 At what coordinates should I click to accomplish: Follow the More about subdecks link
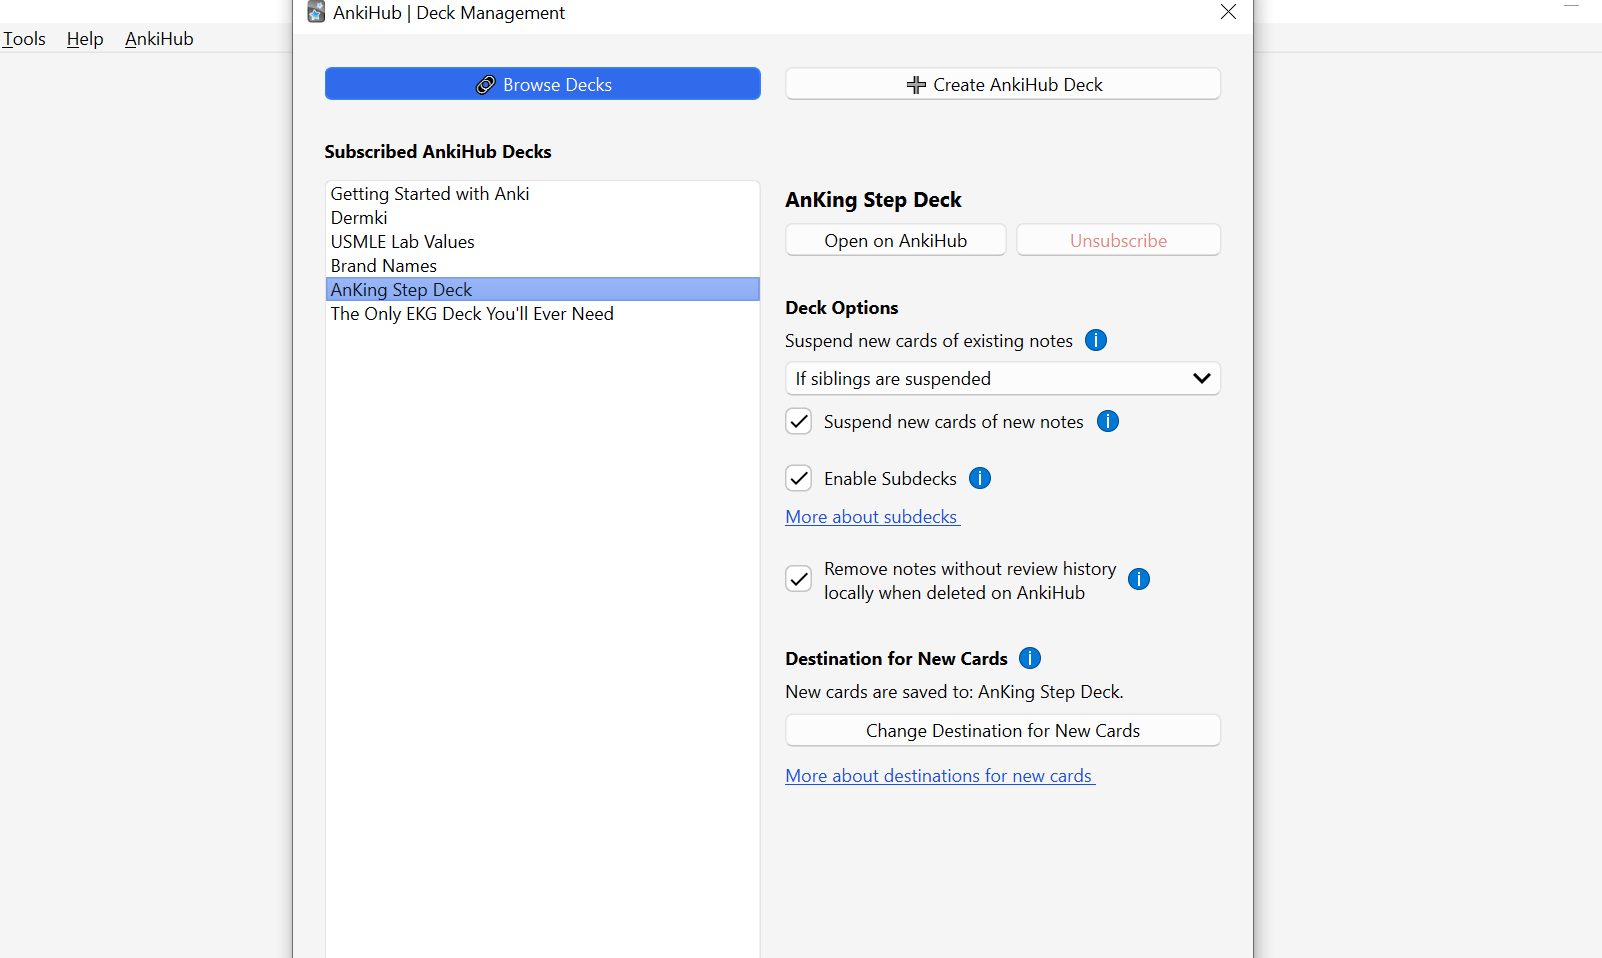[x=871, y=517]
